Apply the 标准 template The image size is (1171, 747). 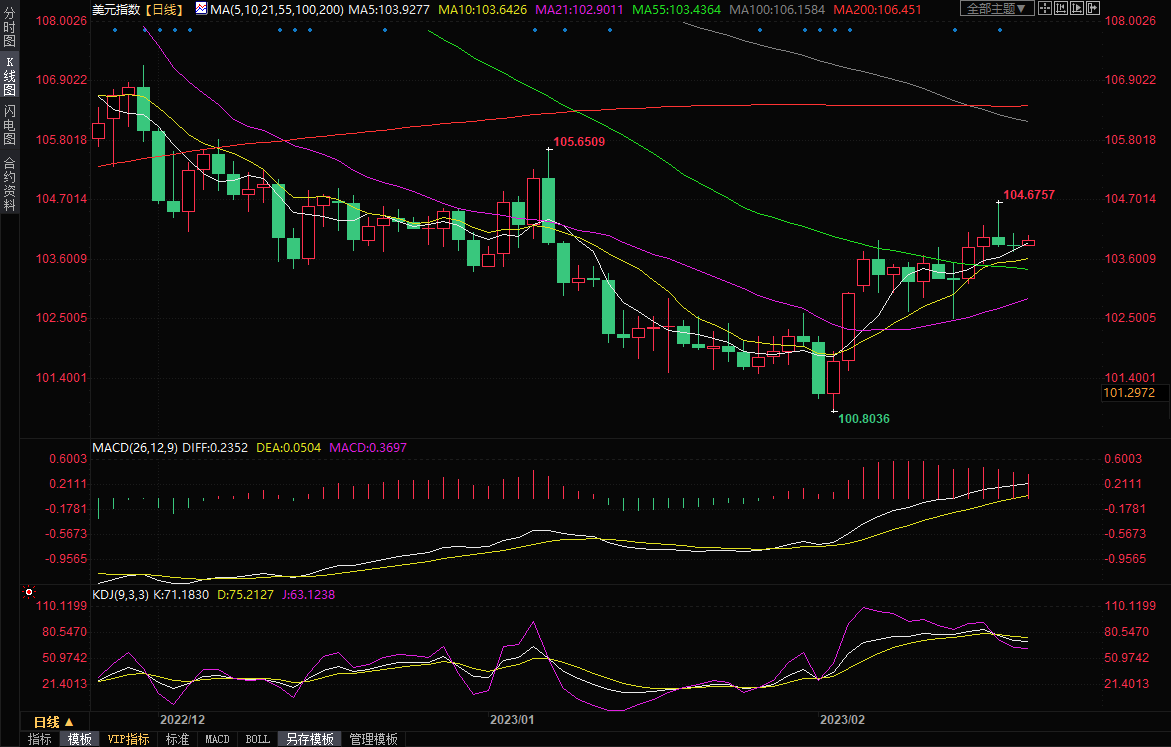pyautogui.click(x=177, y=739)
